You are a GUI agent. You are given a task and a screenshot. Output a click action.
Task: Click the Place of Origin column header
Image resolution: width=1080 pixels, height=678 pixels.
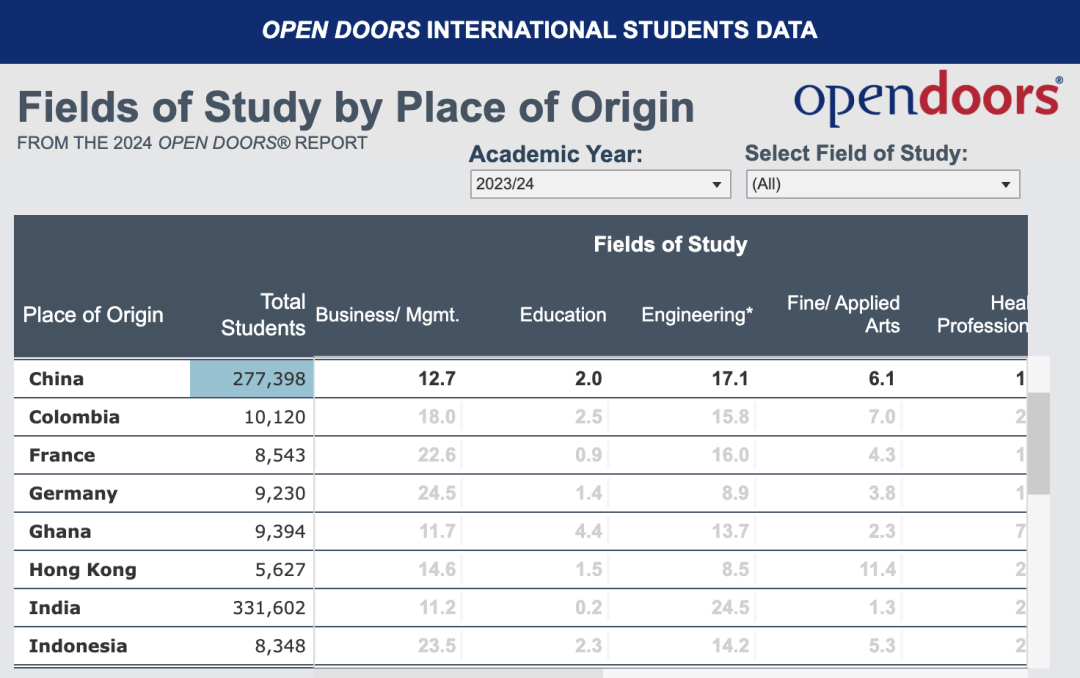93,315
